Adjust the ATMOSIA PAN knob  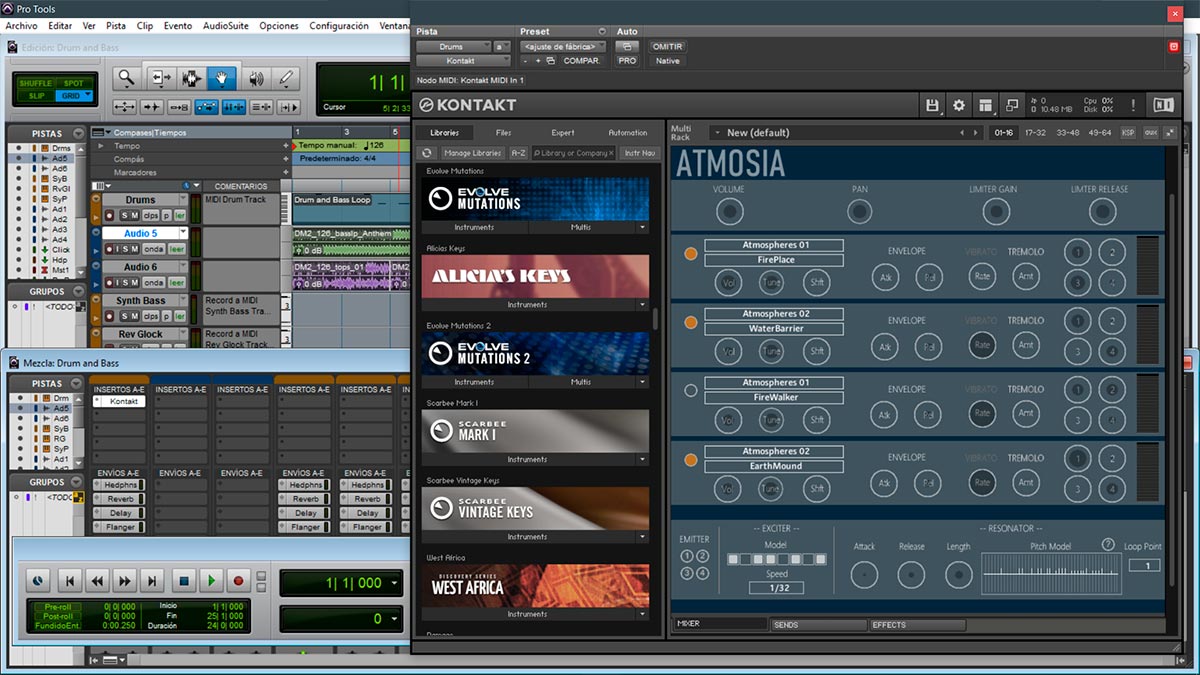859,211
